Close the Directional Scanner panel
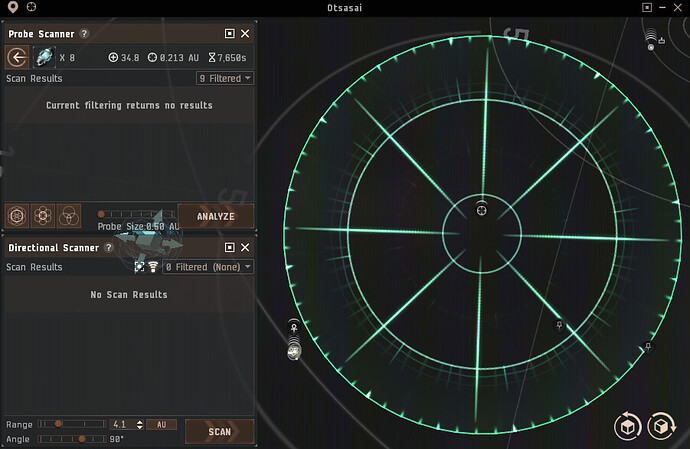 pyautogui.click(x=245, y=247)
